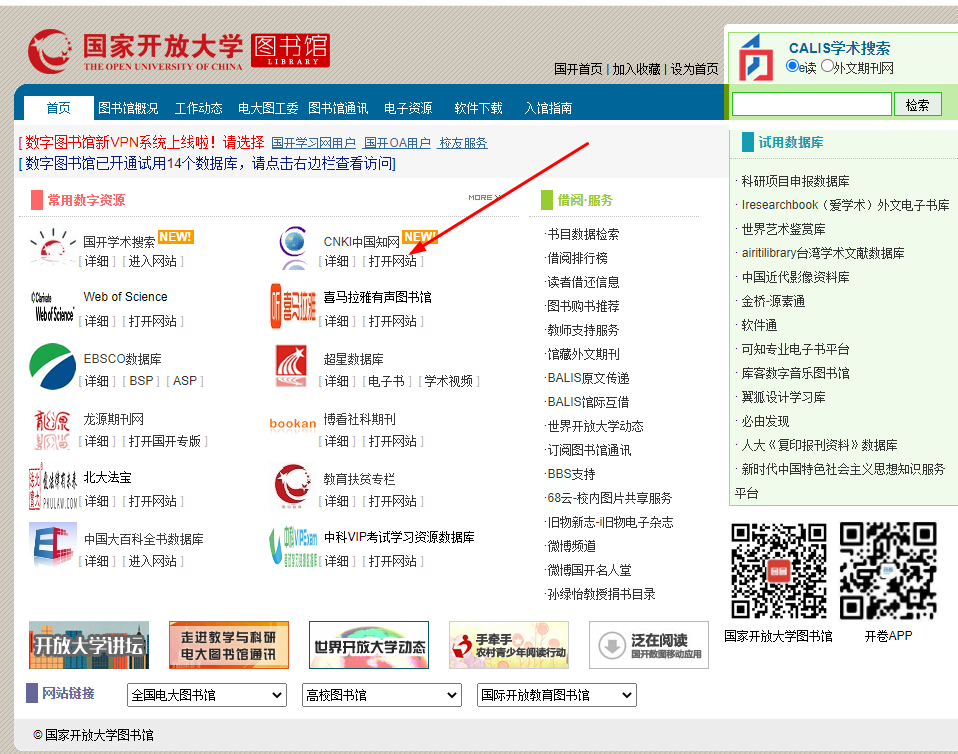Screen dimensions: 958x754
Task: Click the 中科VIP exam database logo
Action: 293,546
